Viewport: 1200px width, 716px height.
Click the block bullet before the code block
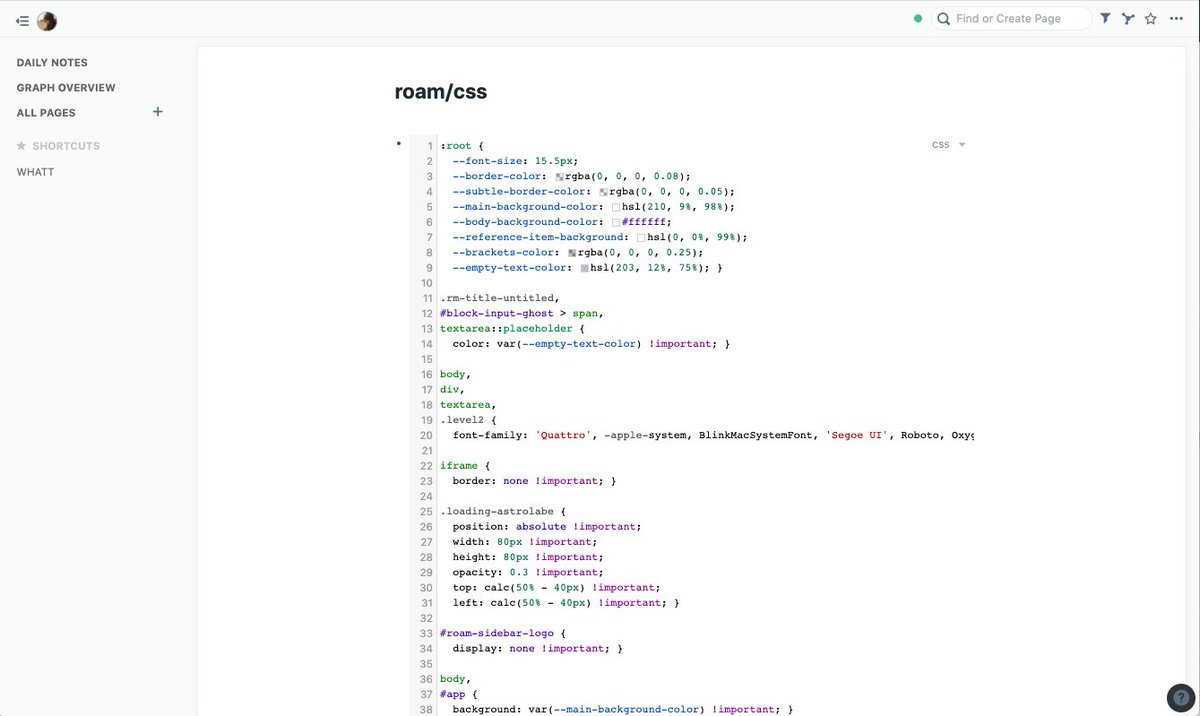399,144
